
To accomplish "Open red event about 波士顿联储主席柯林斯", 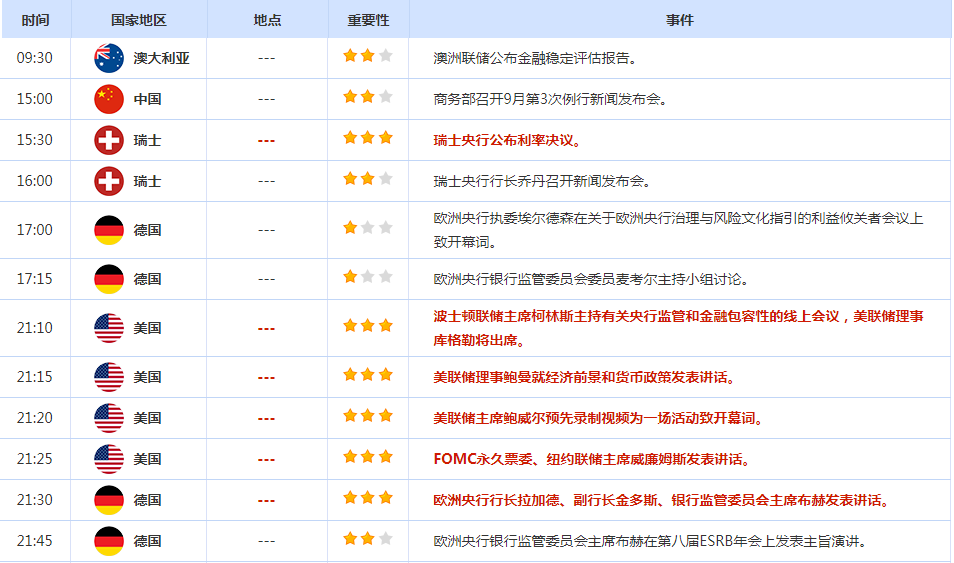I will [678, 328].
